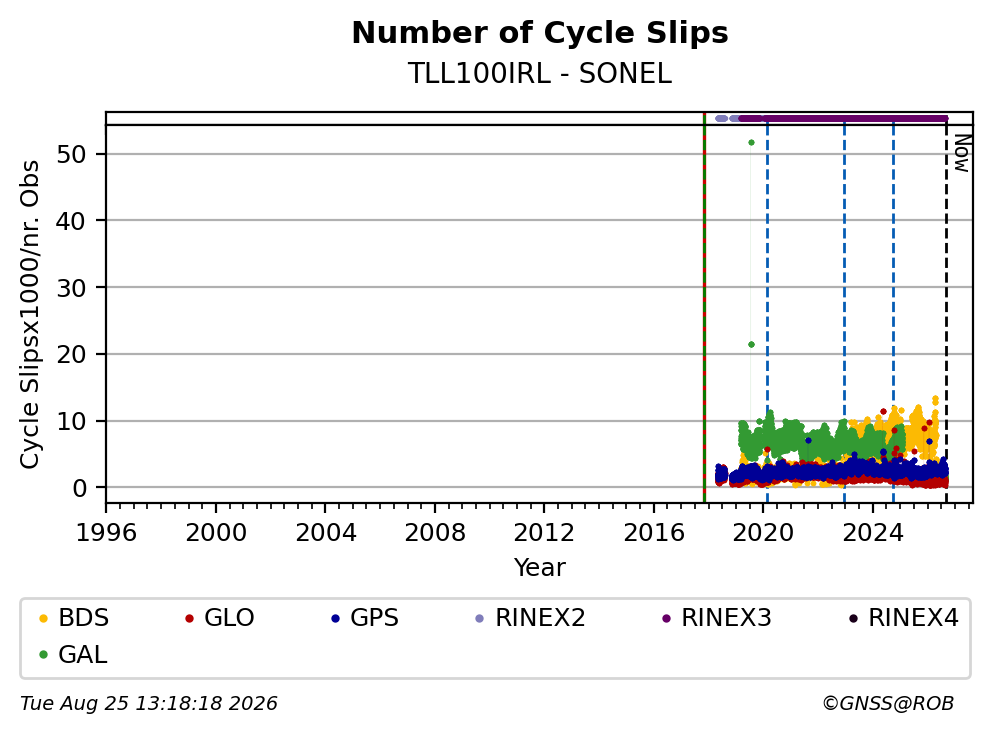Click the x-axis tick label 2008
This screenshot has height=734, width=992.
point(435,533)
